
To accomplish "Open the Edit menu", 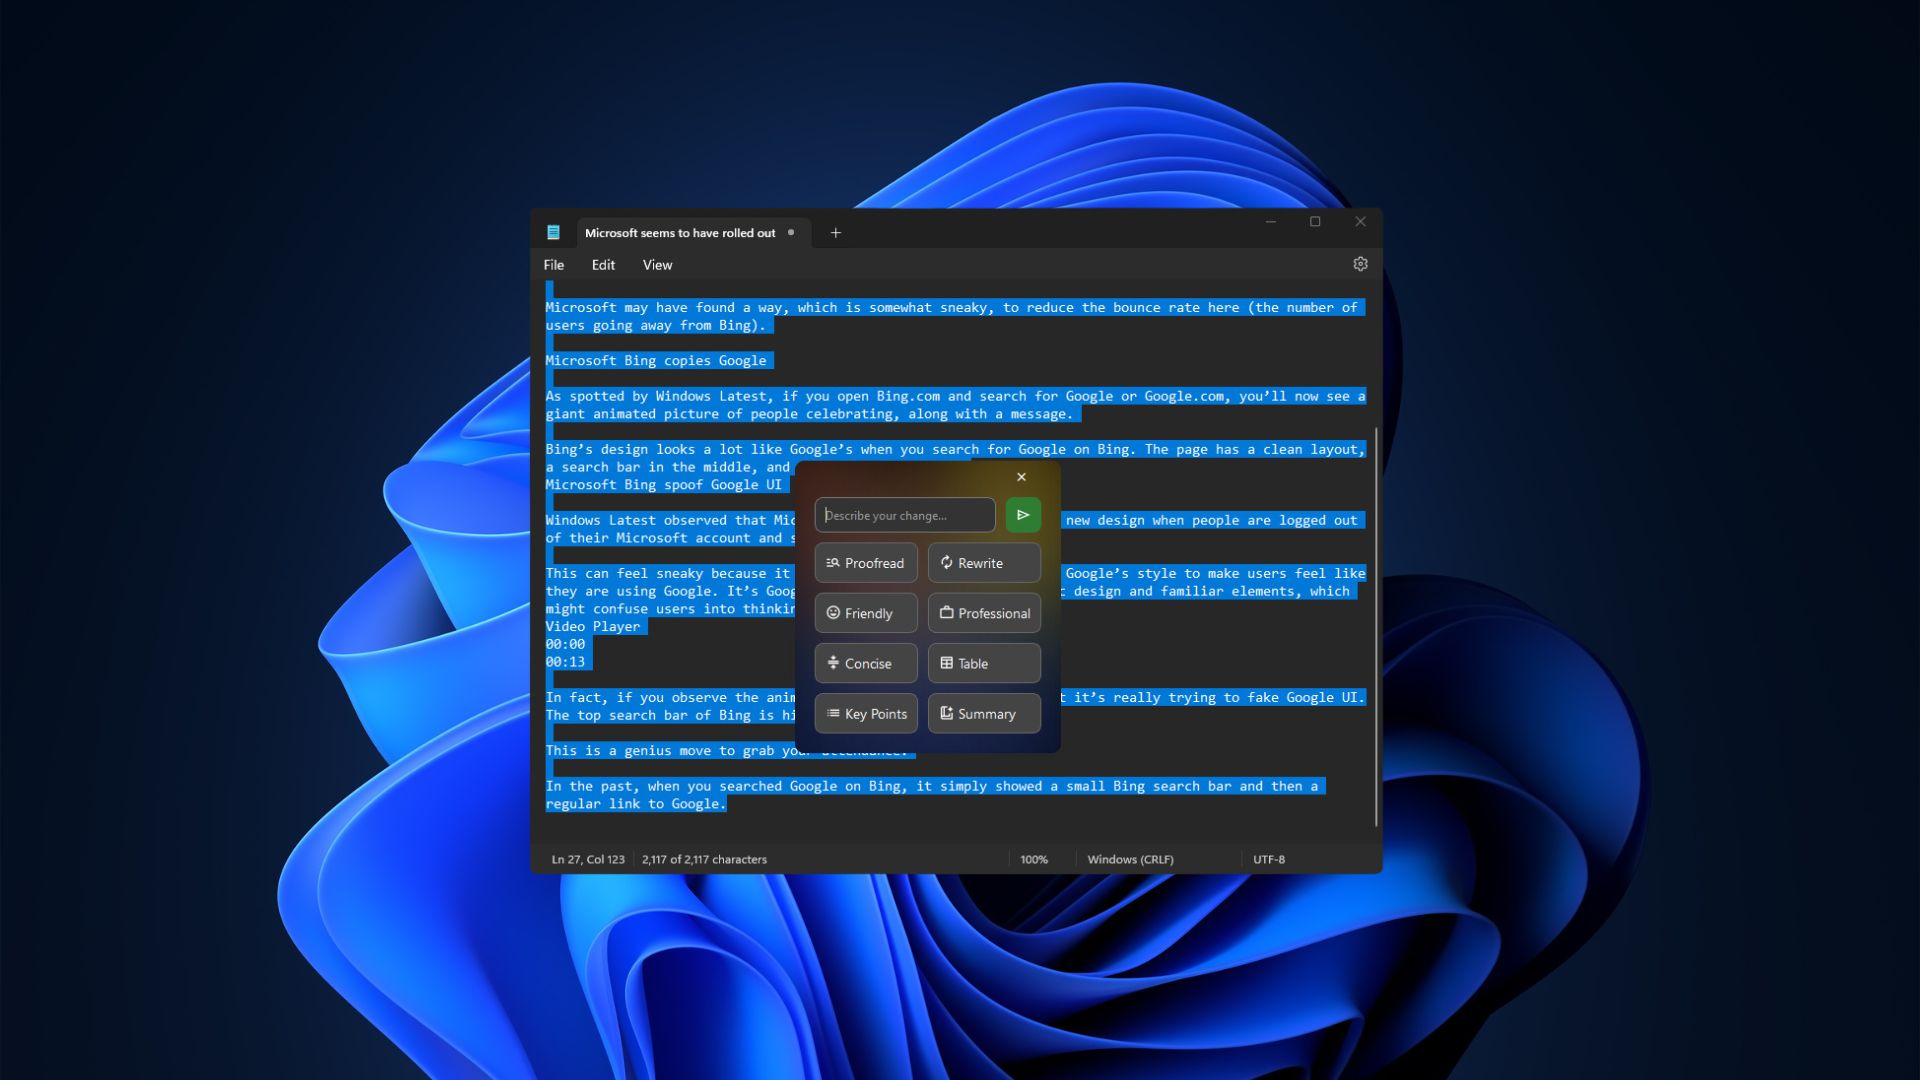I will pos(603,265).
